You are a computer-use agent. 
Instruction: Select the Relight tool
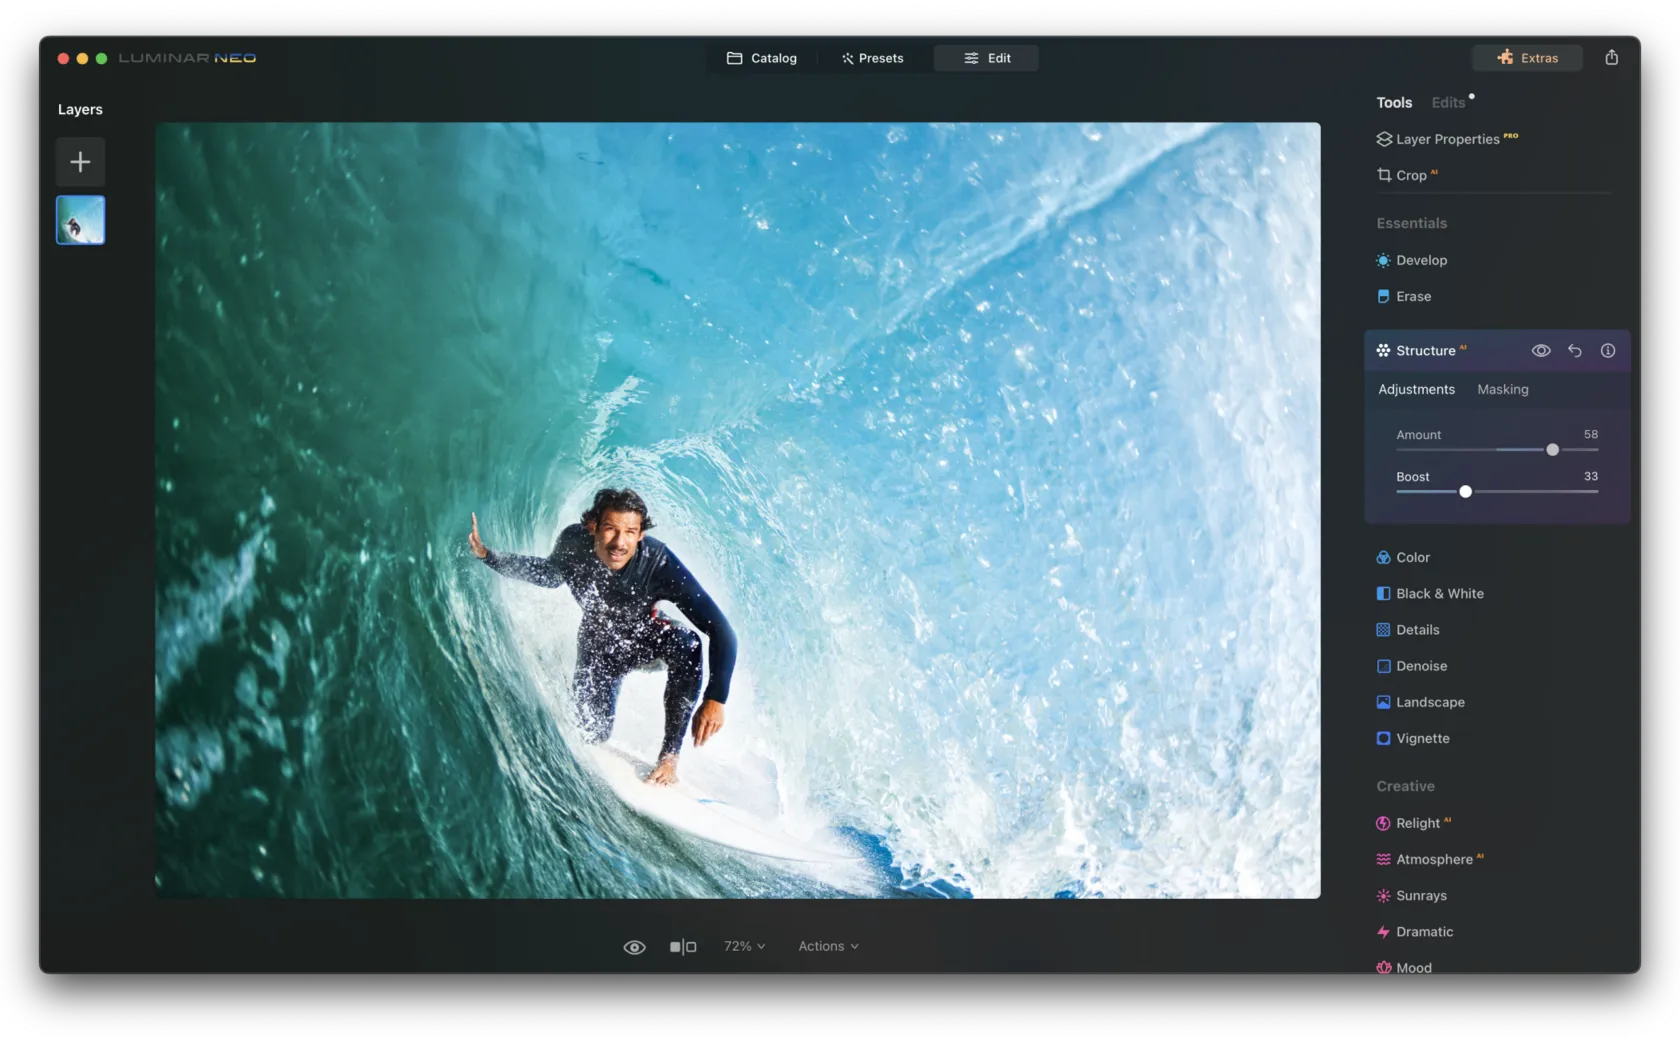(1417, 823)
